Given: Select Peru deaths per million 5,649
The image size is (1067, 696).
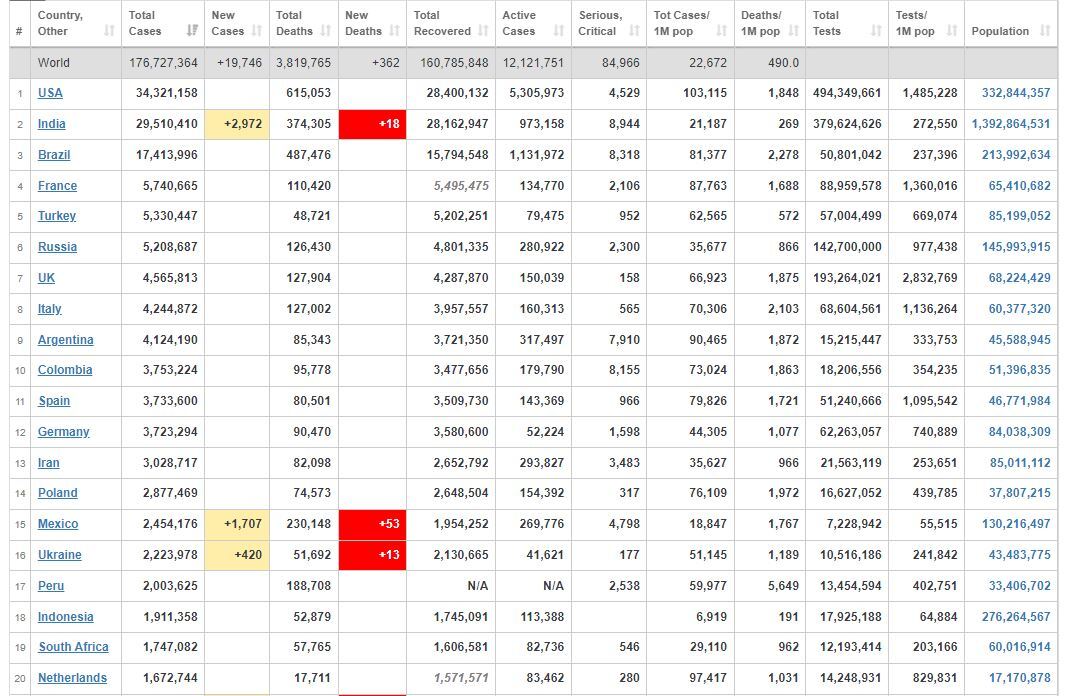Looking at the screenshot, I should point(783,586).
